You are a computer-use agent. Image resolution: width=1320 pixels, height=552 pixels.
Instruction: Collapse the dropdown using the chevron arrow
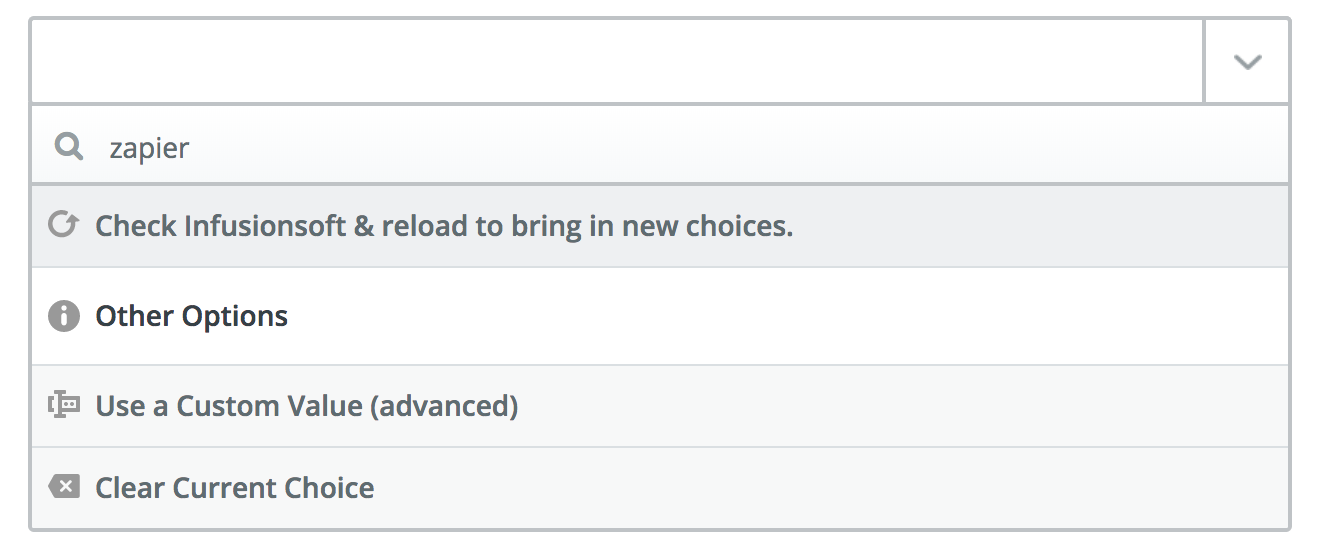(1247, 62)
